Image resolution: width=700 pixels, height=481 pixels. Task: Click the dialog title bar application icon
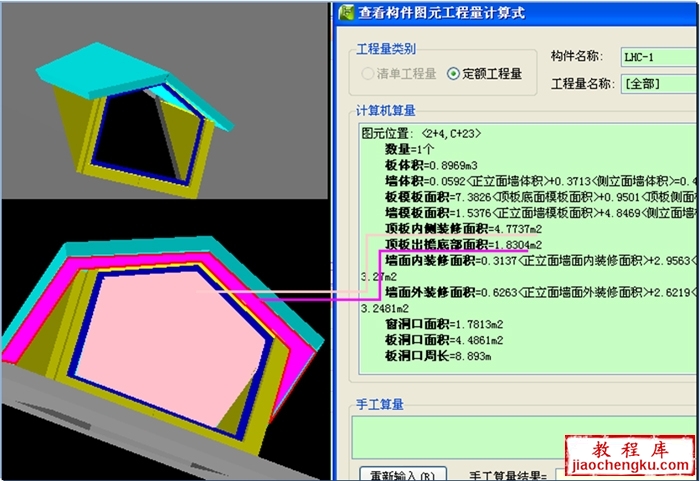pyautogui.click(x=346, y=13)
